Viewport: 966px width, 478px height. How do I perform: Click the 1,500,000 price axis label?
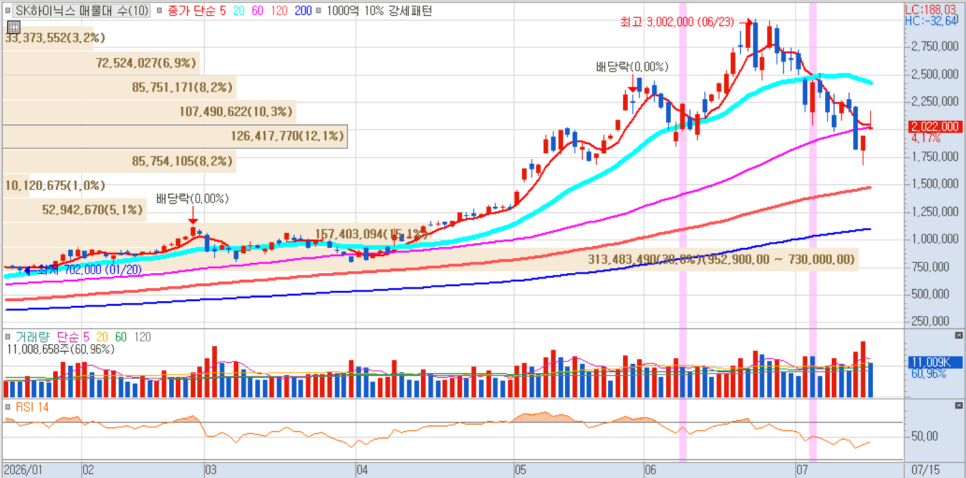pos(936,184)
